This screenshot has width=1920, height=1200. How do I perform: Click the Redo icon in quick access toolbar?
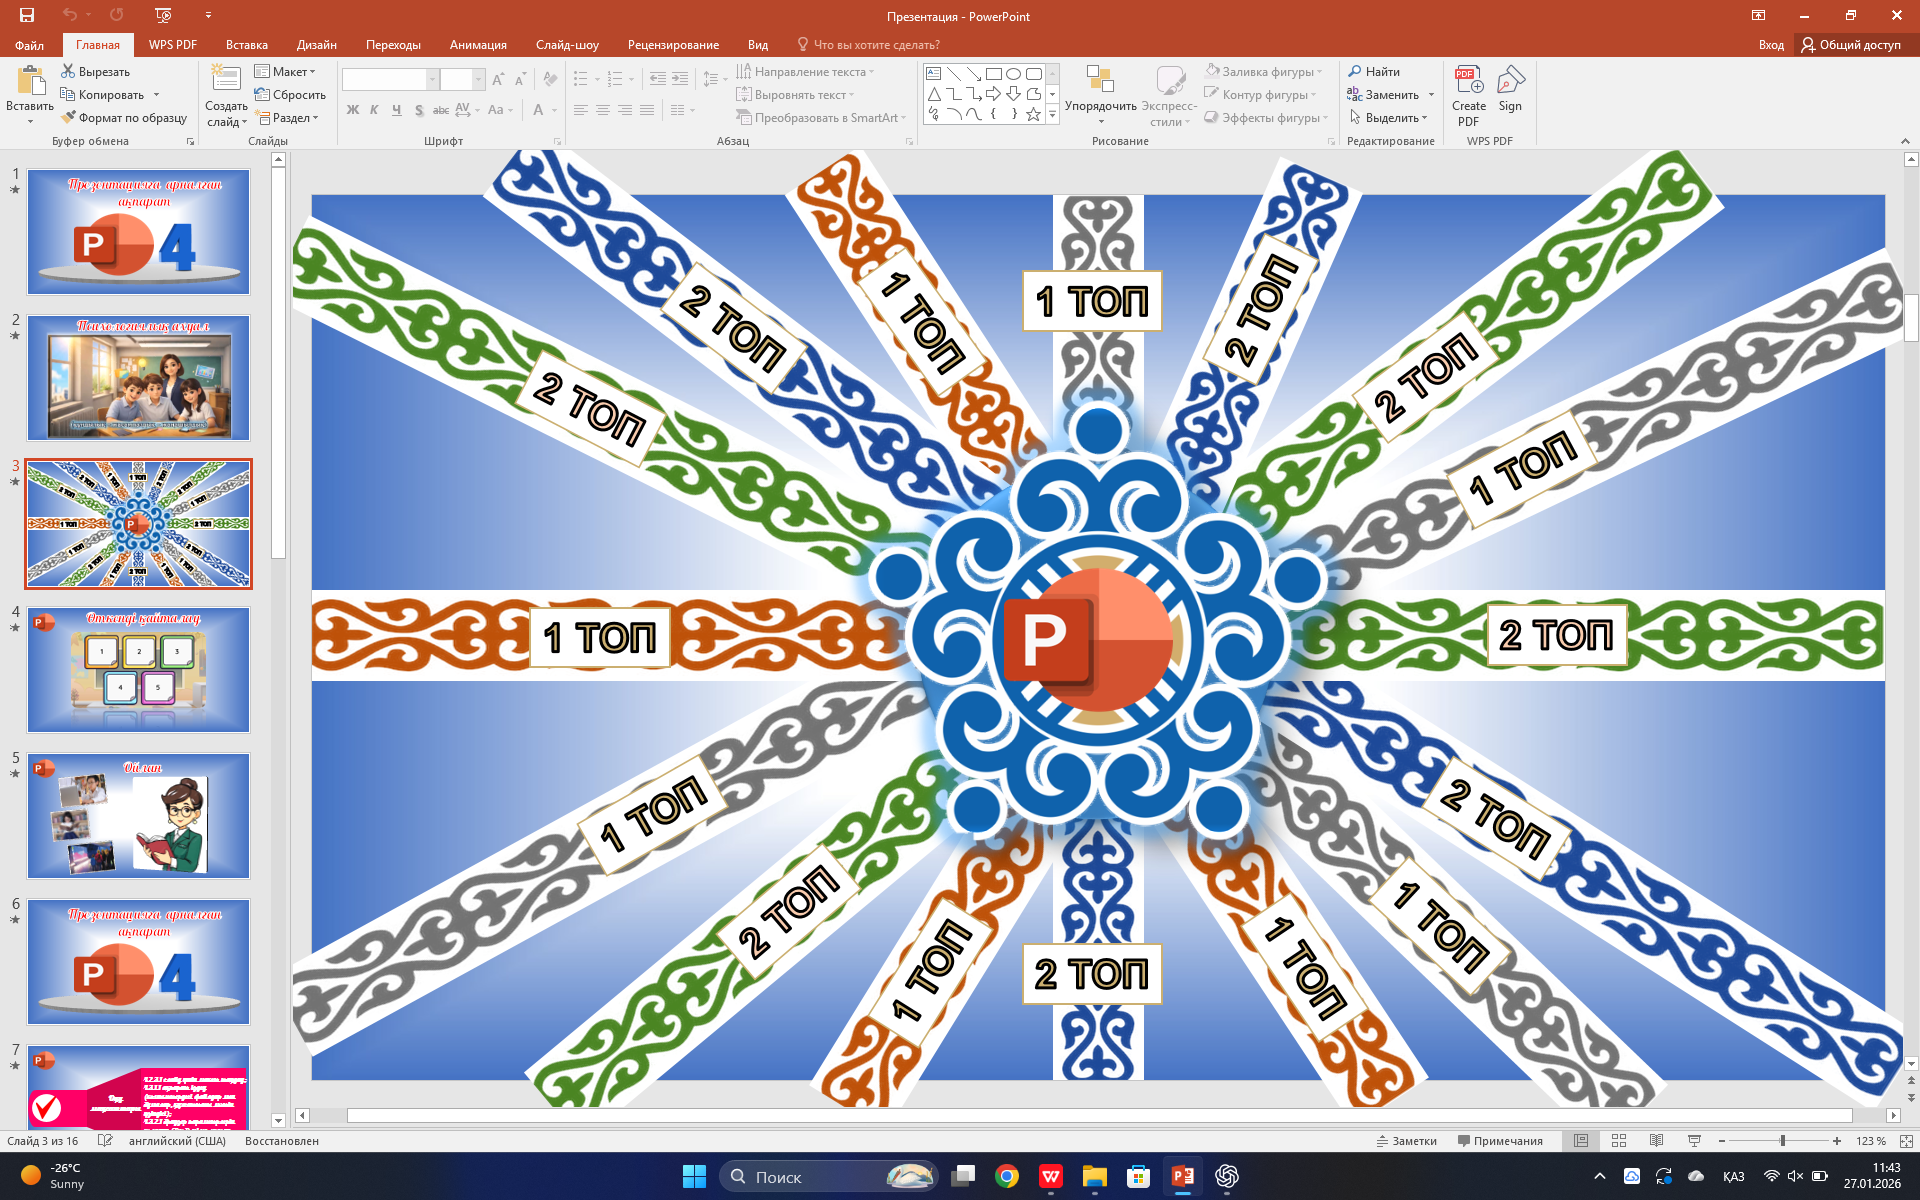coord(117,15)
